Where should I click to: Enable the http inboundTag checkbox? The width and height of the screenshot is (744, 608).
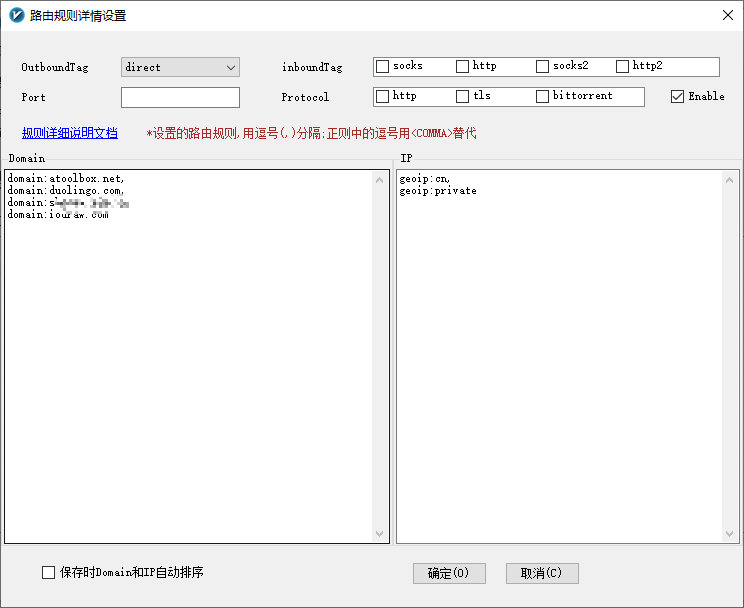click(x=462, y=66)
